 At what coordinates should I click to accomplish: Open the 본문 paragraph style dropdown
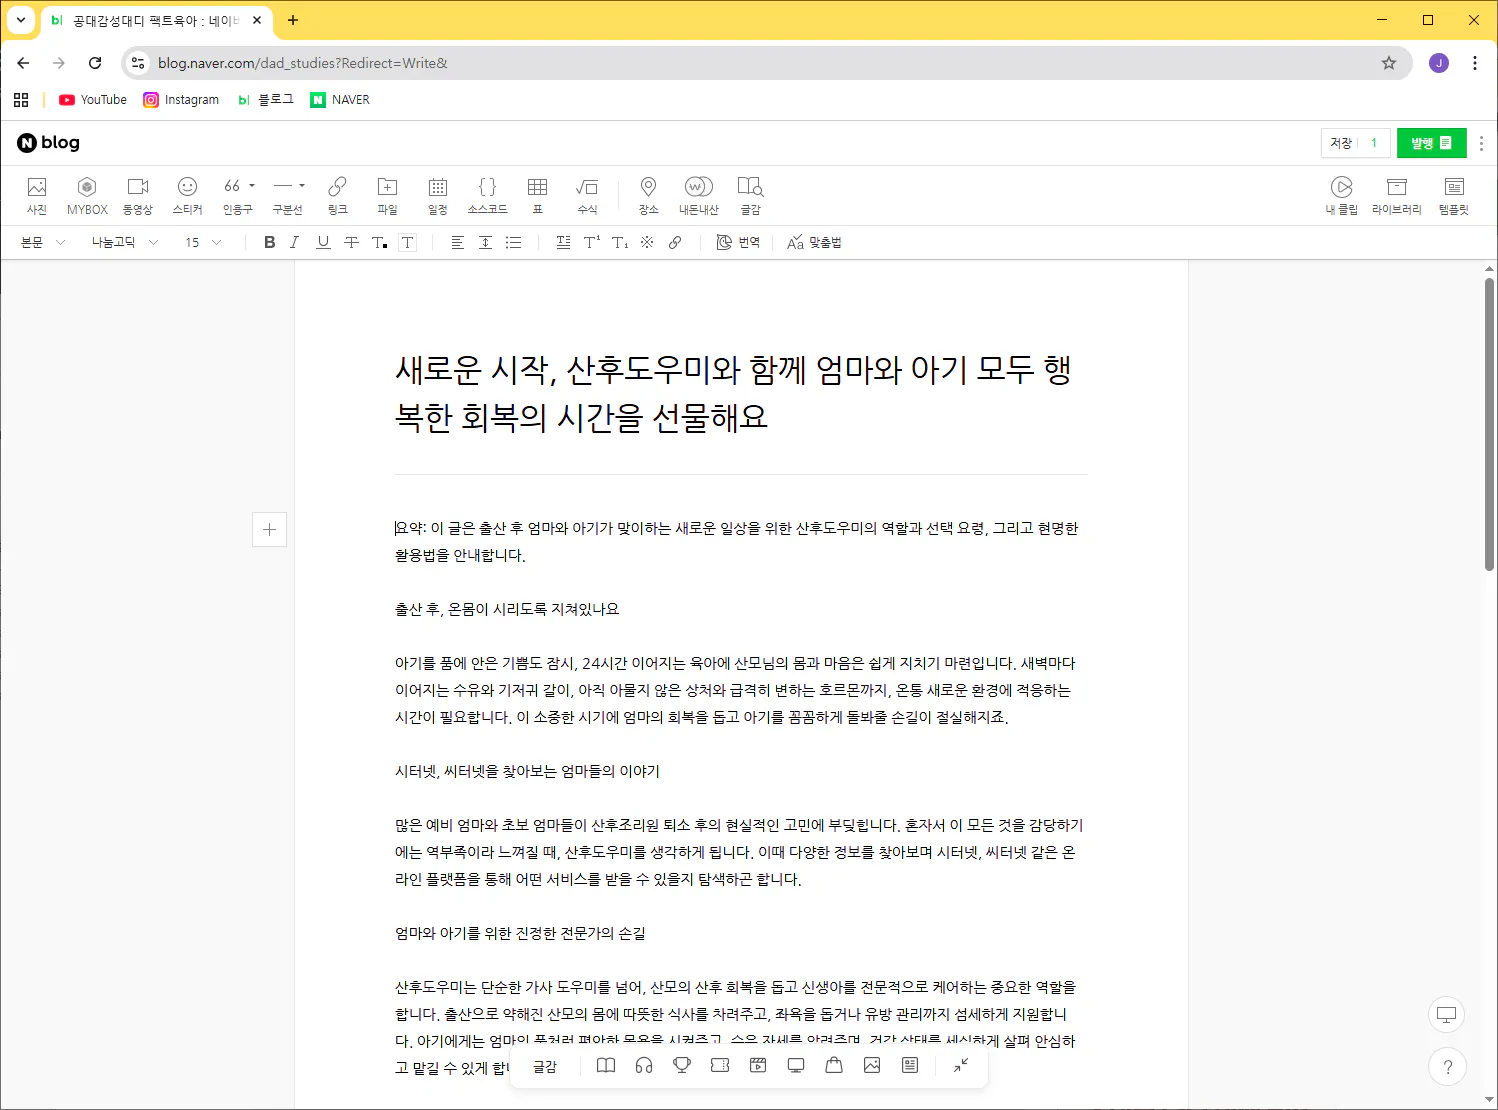[x=43, y=242]
